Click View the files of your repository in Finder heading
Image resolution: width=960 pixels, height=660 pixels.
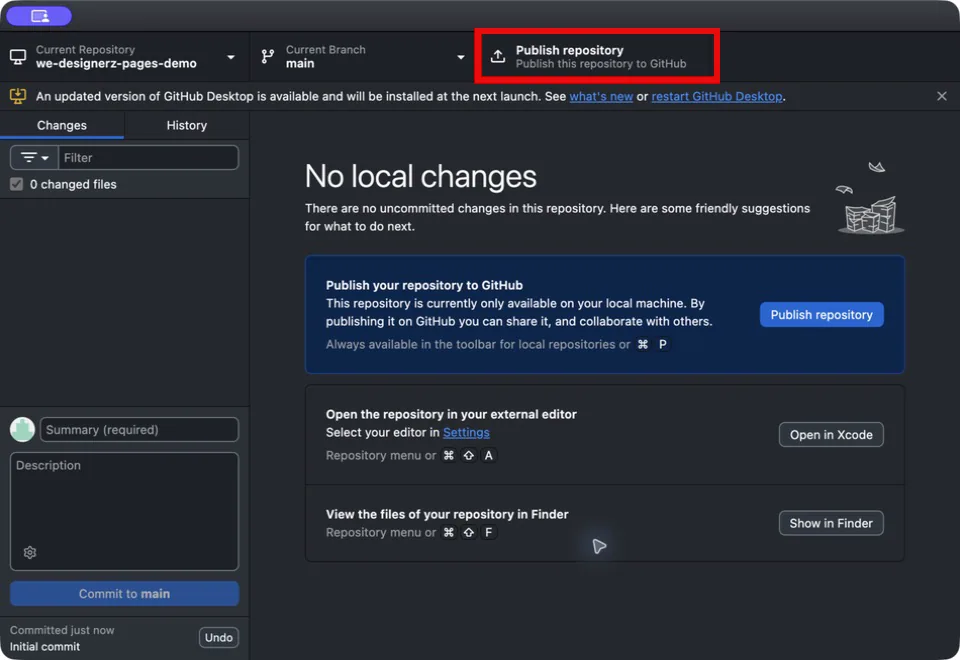click(x=447, y=514)
